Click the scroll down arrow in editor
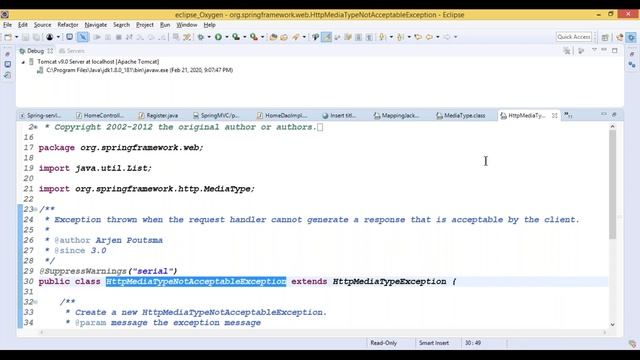640x360 pixels. pos(612,324)
